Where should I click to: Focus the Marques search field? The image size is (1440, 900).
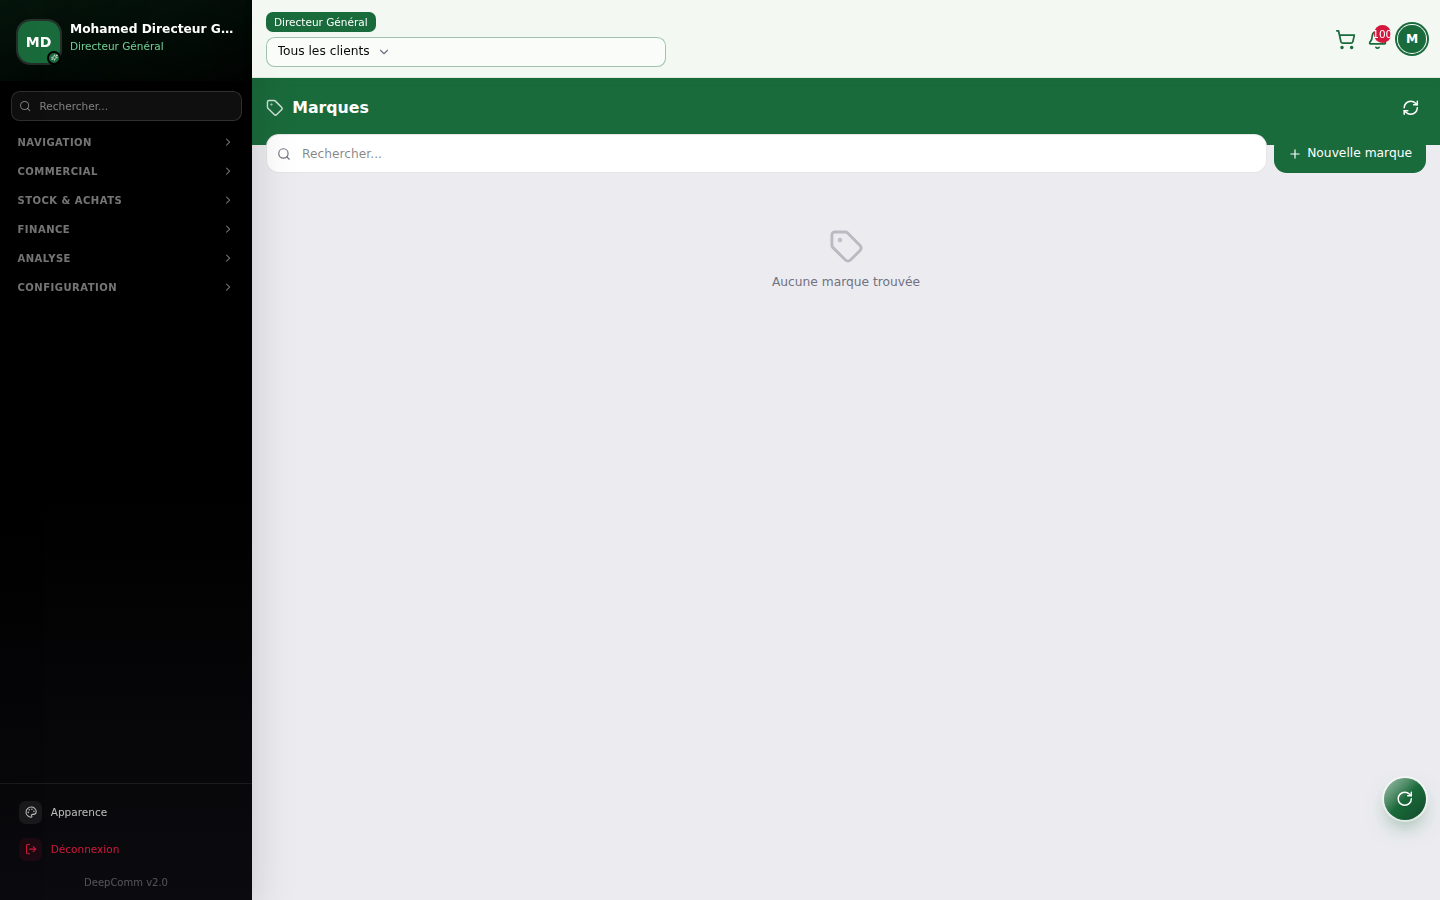coord(766,154)
